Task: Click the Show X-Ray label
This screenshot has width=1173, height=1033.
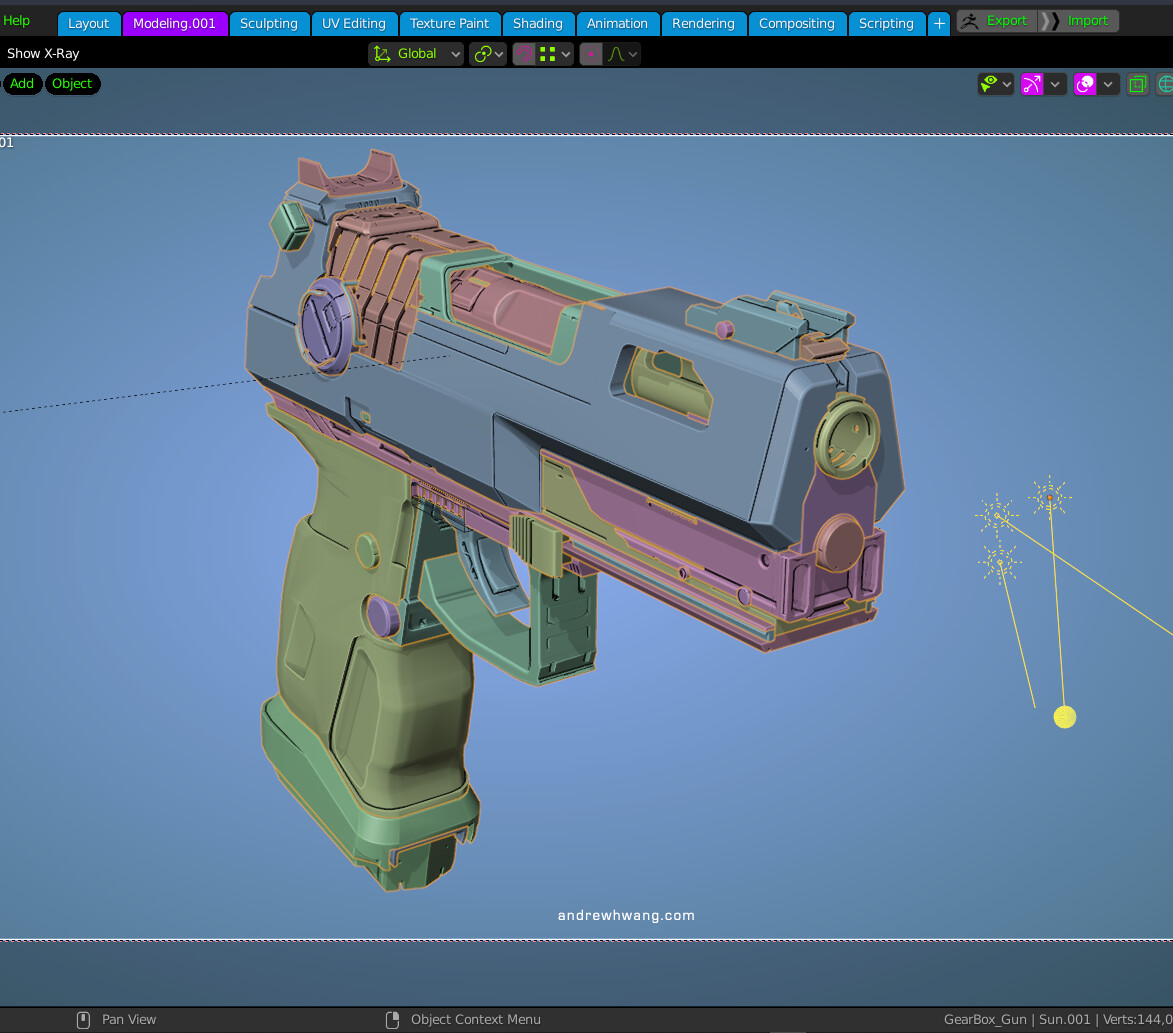Action: point(43,53)
